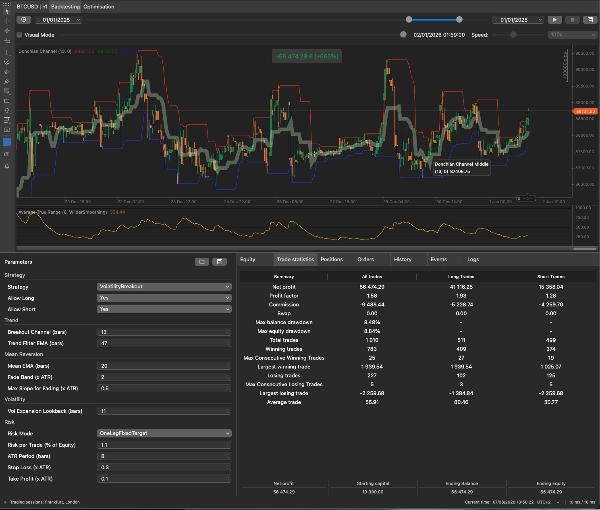Click the Take Profit (x ATR) field
Viewport: 600px width, 510px height.
[x=164, y=479]
